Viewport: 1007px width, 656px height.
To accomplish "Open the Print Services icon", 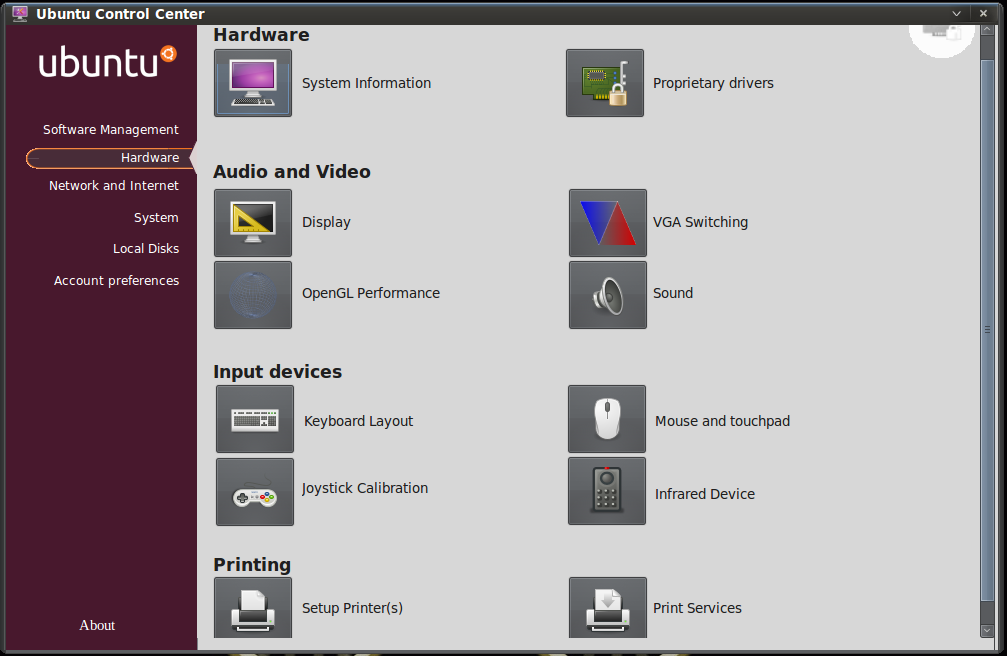I will 608,608.
